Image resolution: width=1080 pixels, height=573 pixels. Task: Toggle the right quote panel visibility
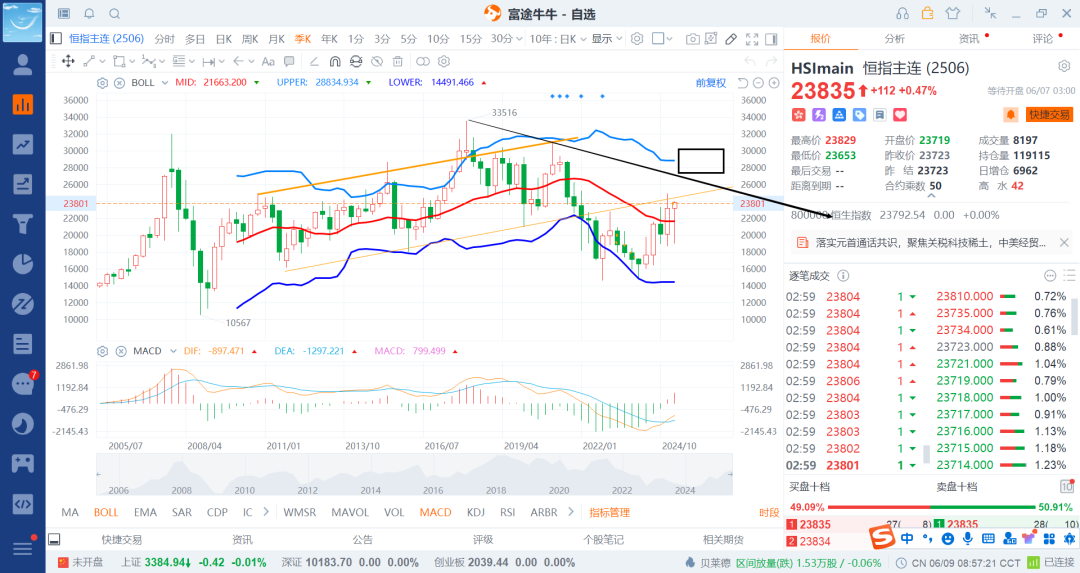[771, 39]
